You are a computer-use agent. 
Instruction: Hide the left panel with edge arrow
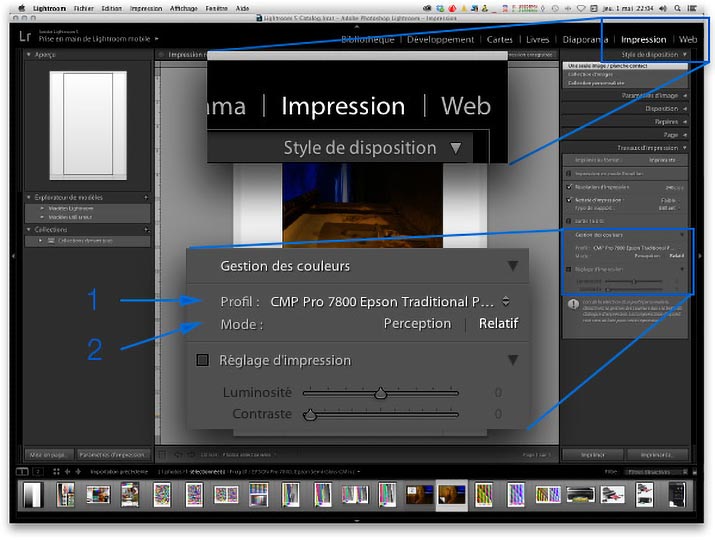pyautogui.click(x=13, y=256)
